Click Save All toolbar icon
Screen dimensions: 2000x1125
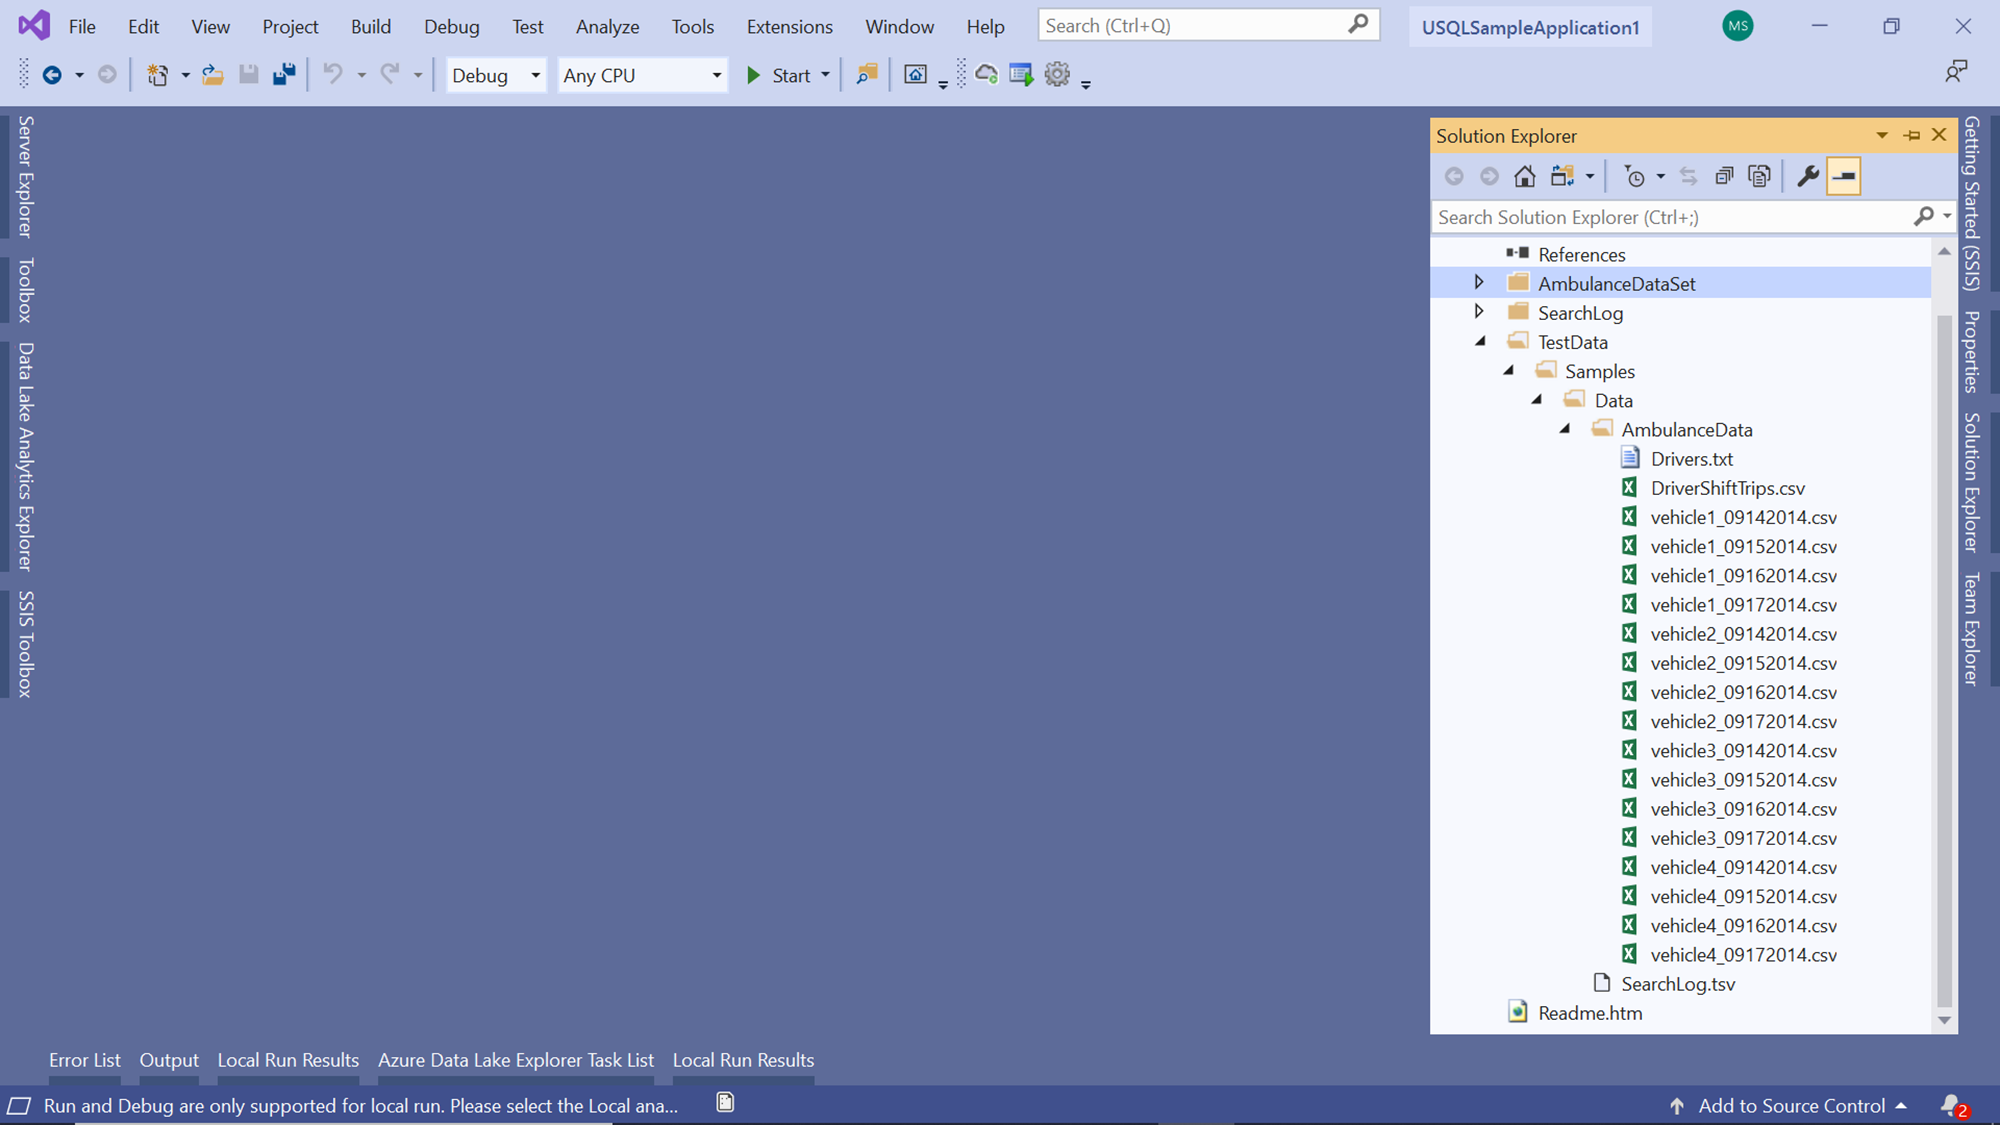coord(284,75)
